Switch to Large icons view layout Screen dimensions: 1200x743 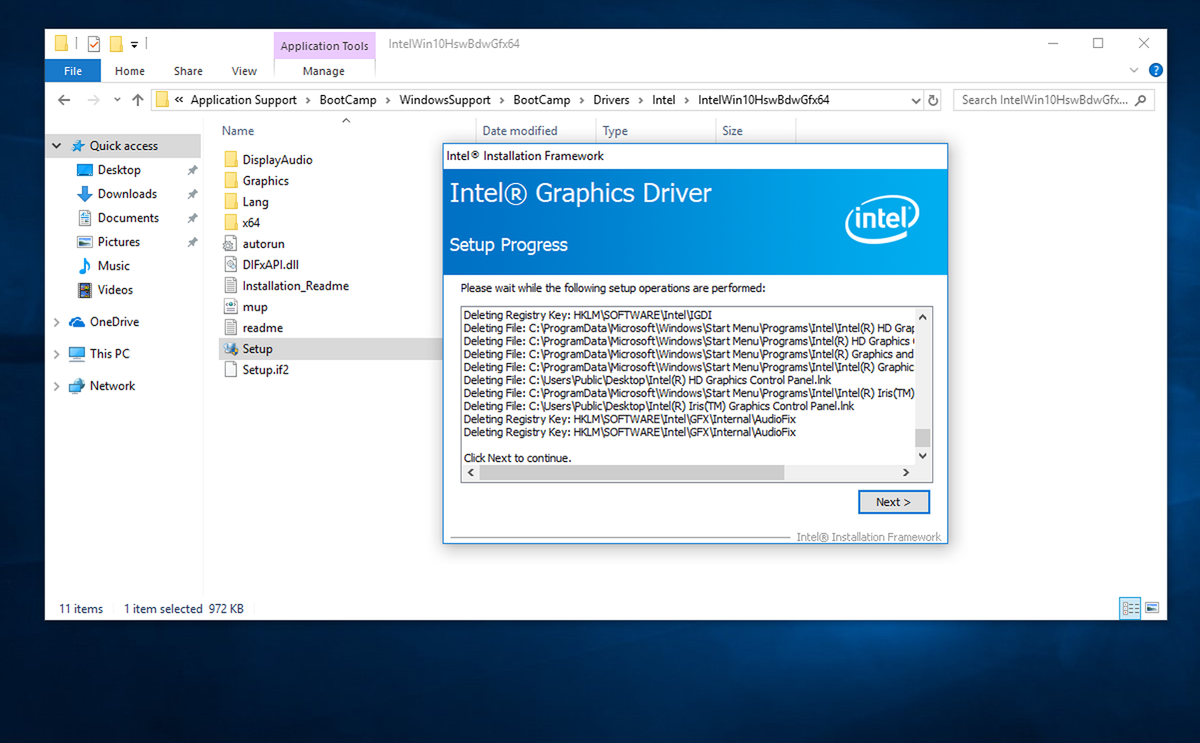click(x=1152, y=608)
